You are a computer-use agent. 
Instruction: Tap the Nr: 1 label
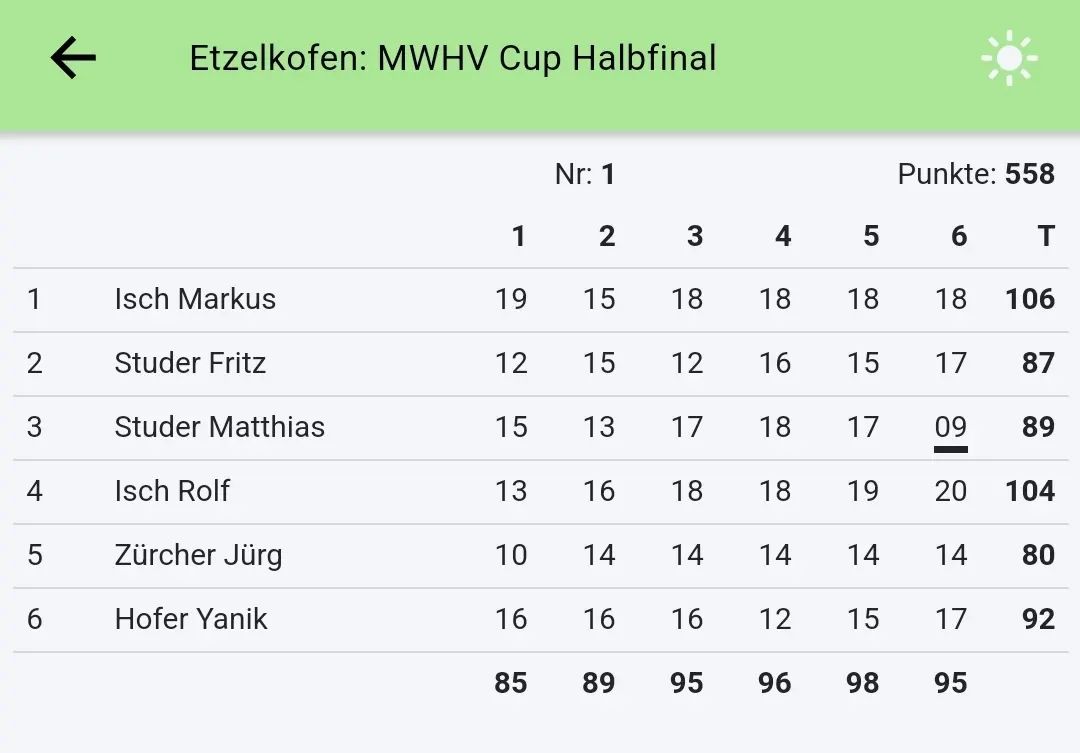coord(585,174)
